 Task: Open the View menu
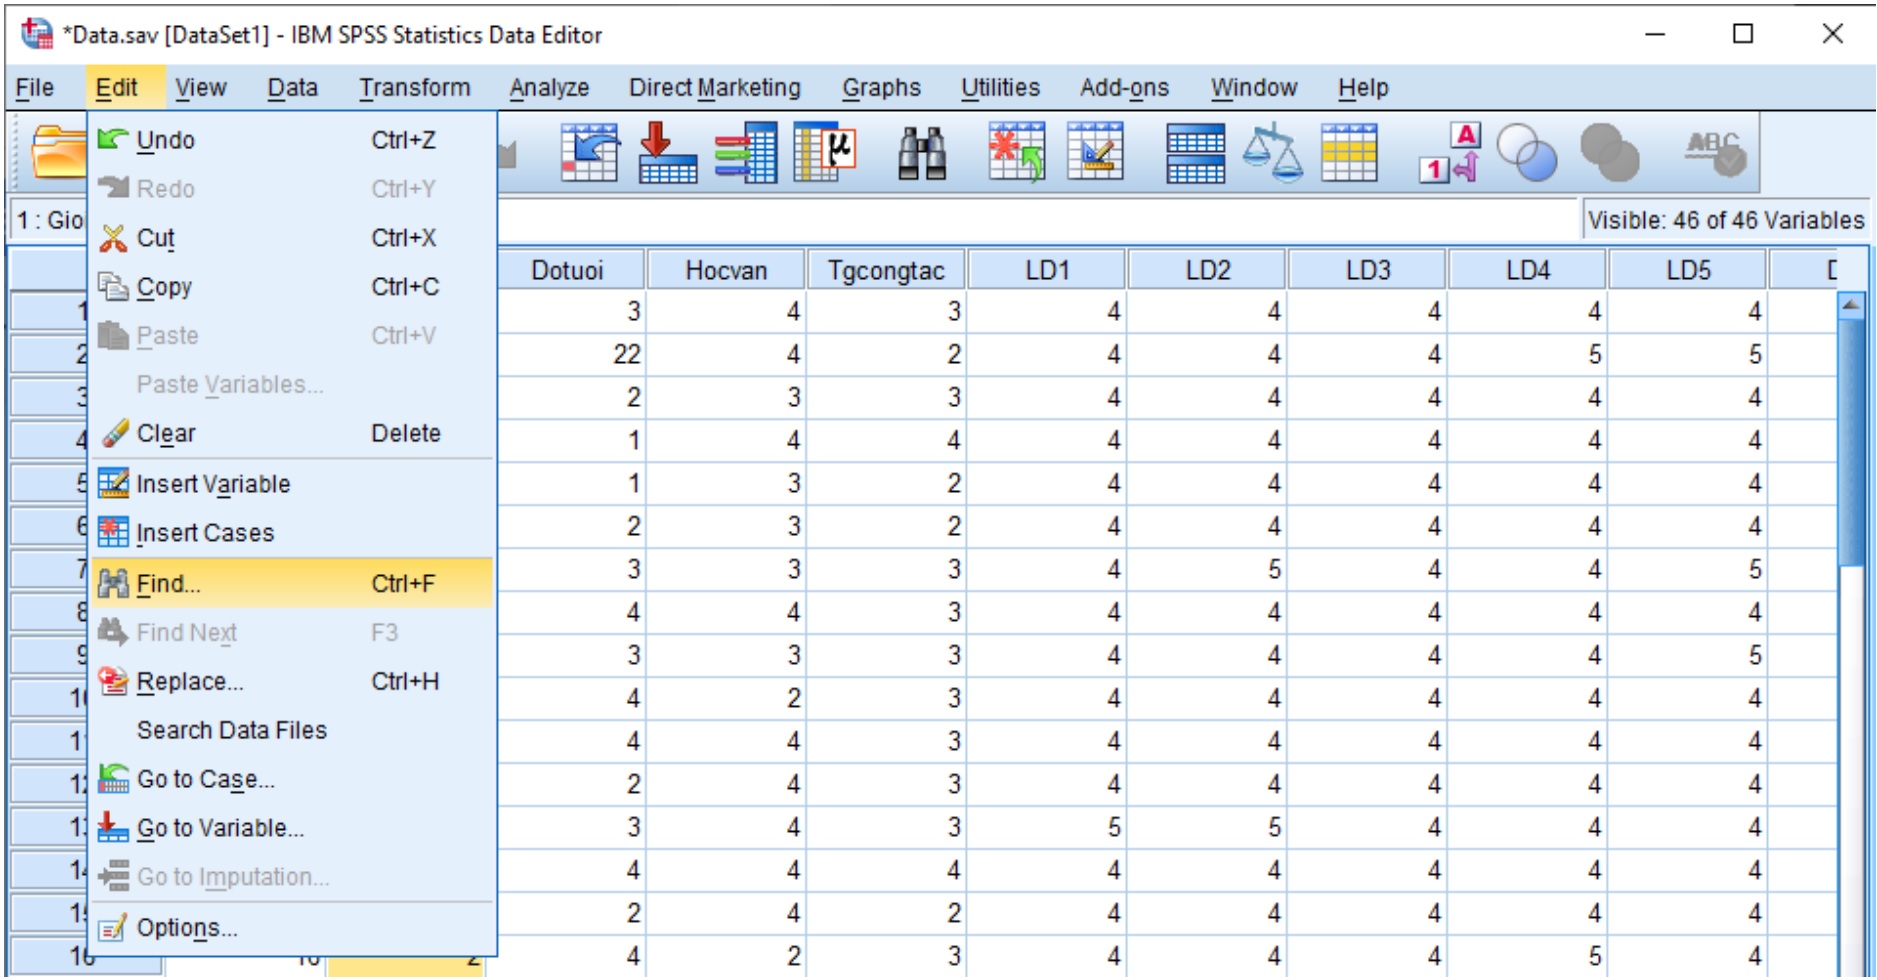pos(201,88)
